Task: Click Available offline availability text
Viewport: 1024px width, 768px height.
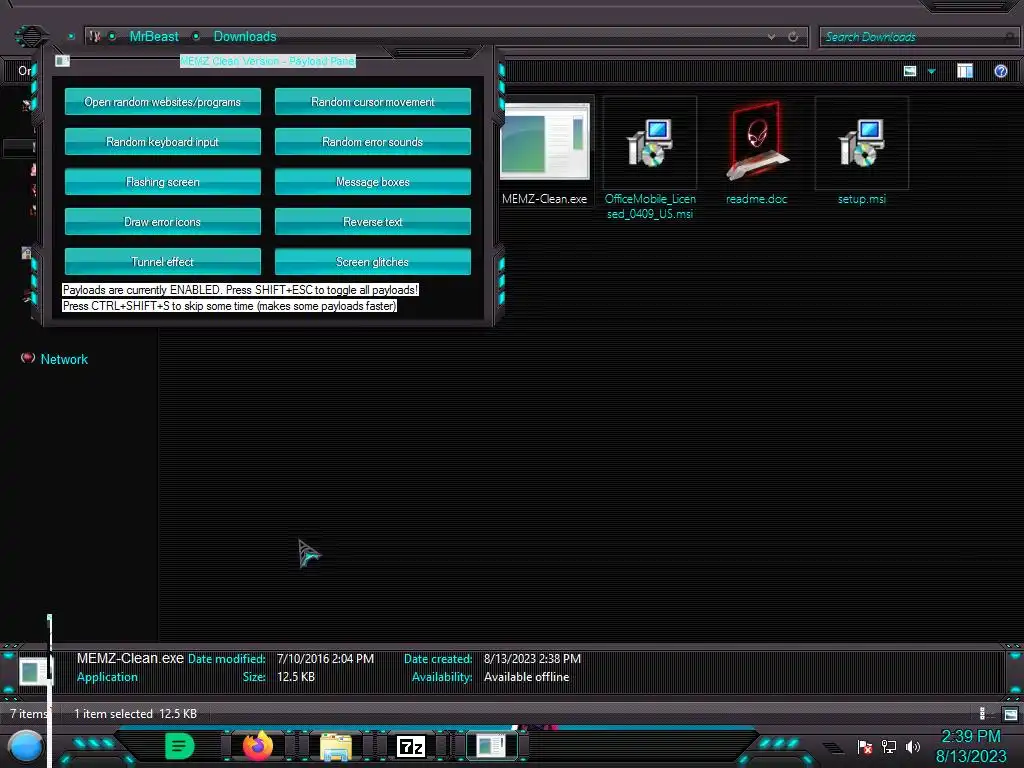Action: tap(526, 677)
